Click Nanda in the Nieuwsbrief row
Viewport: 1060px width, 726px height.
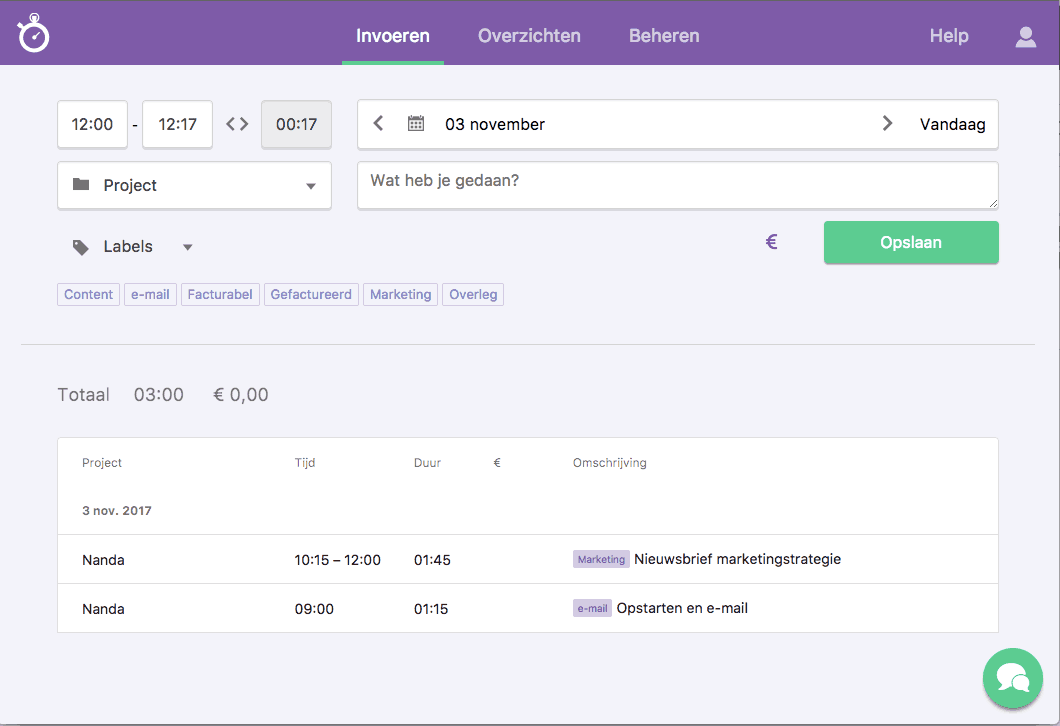(x=103, y=560)
